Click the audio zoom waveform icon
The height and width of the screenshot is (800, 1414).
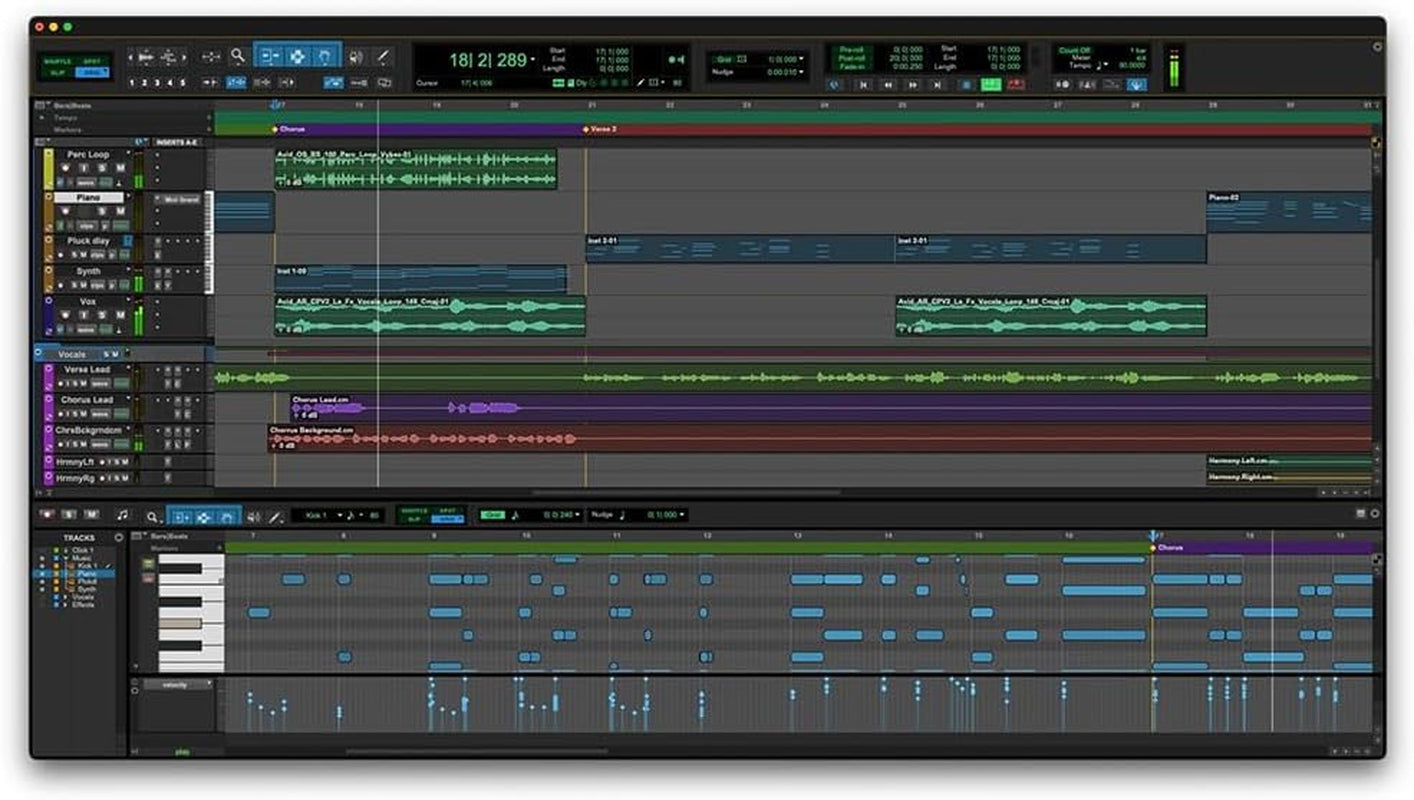146,57
